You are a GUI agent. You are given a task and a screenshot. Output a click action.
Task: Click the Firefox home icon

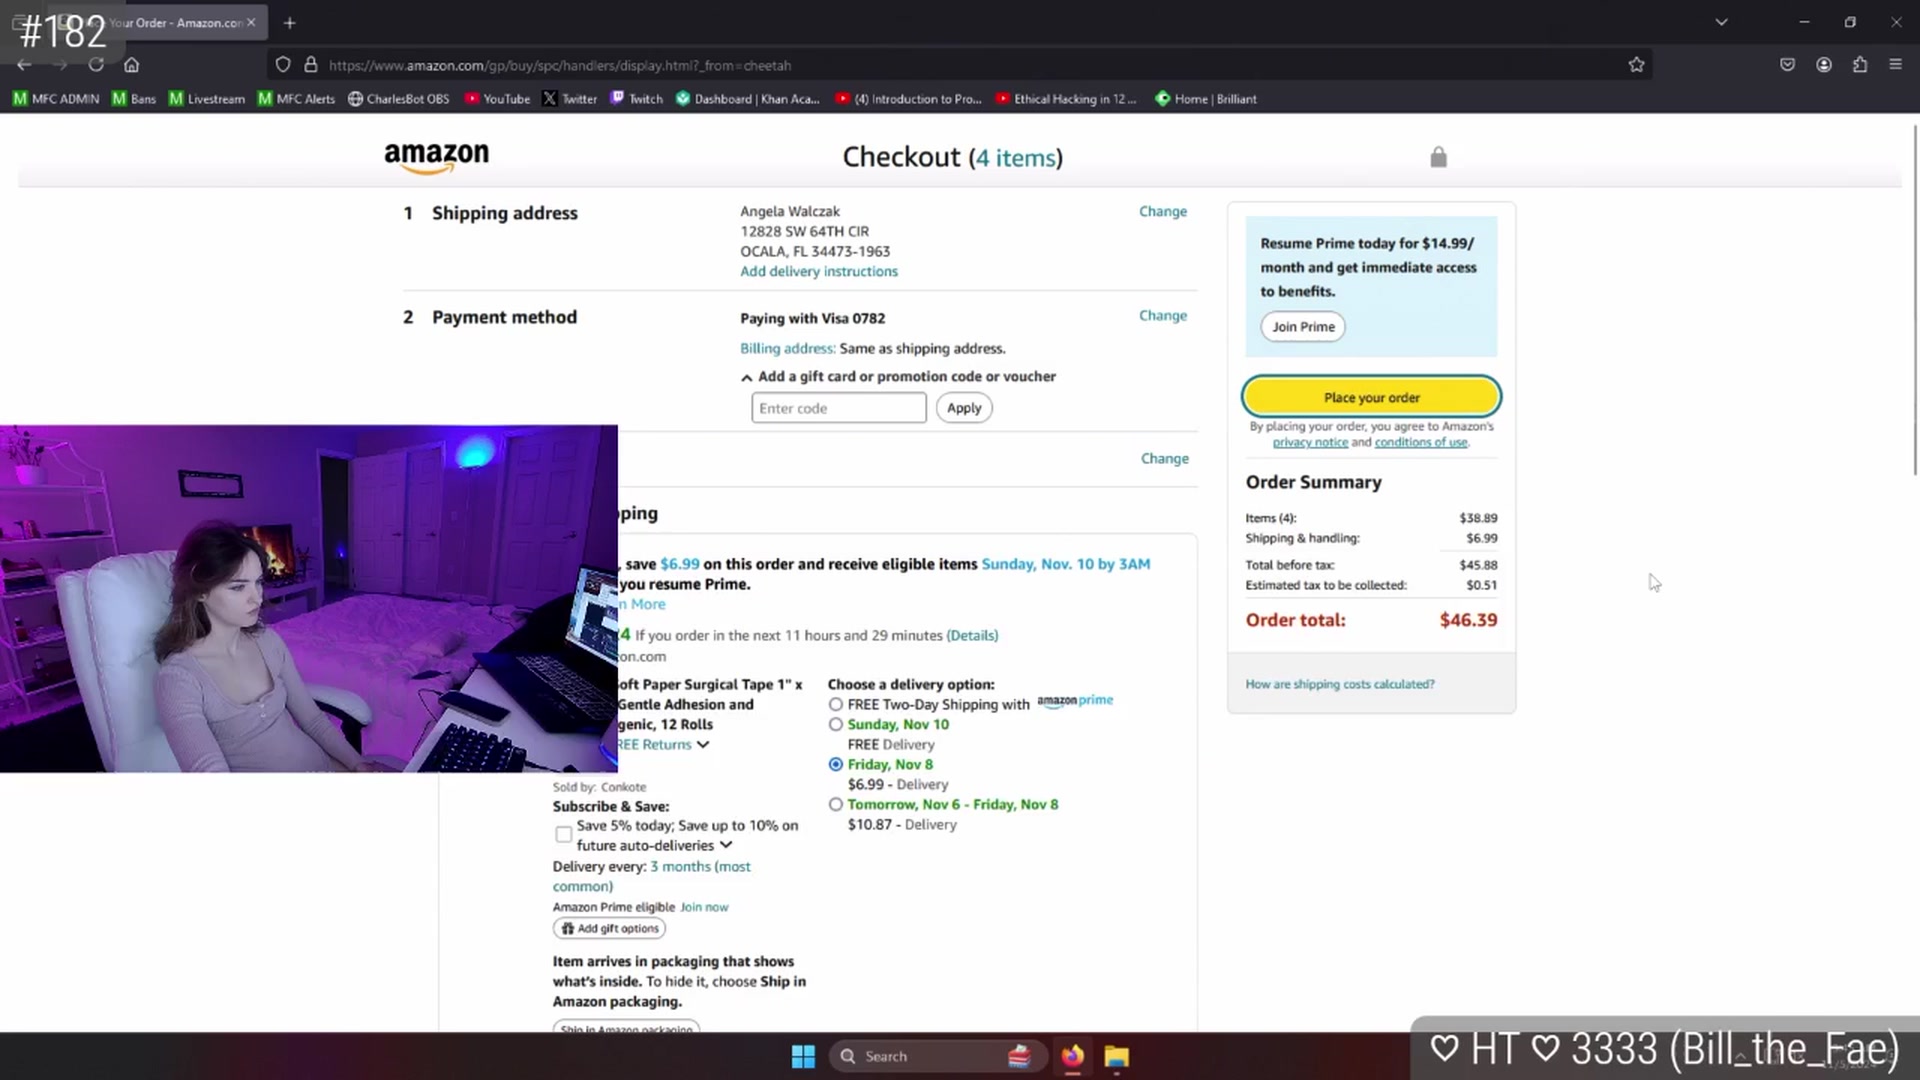131,65
